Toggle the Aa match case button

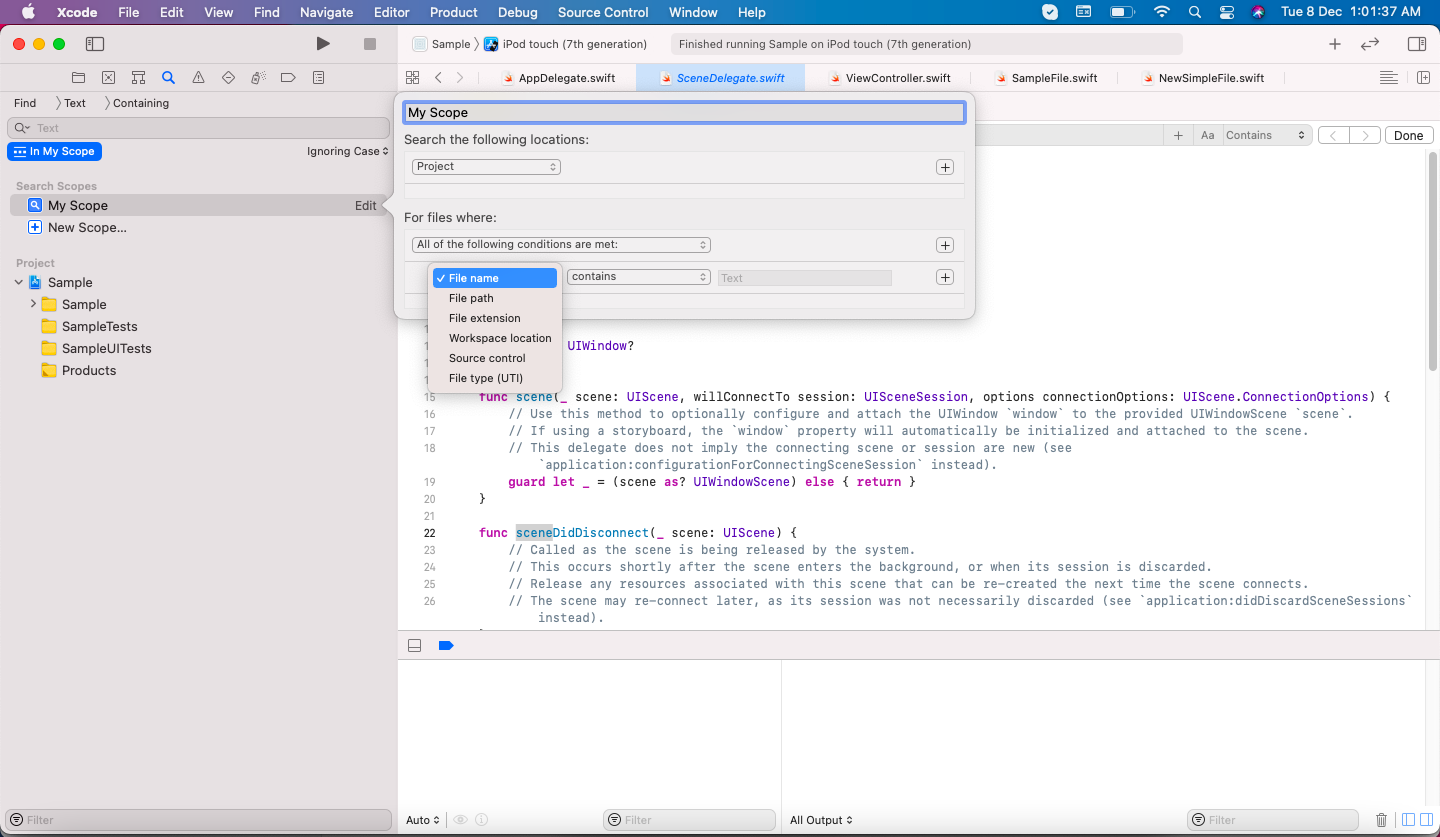point(1208,135)
